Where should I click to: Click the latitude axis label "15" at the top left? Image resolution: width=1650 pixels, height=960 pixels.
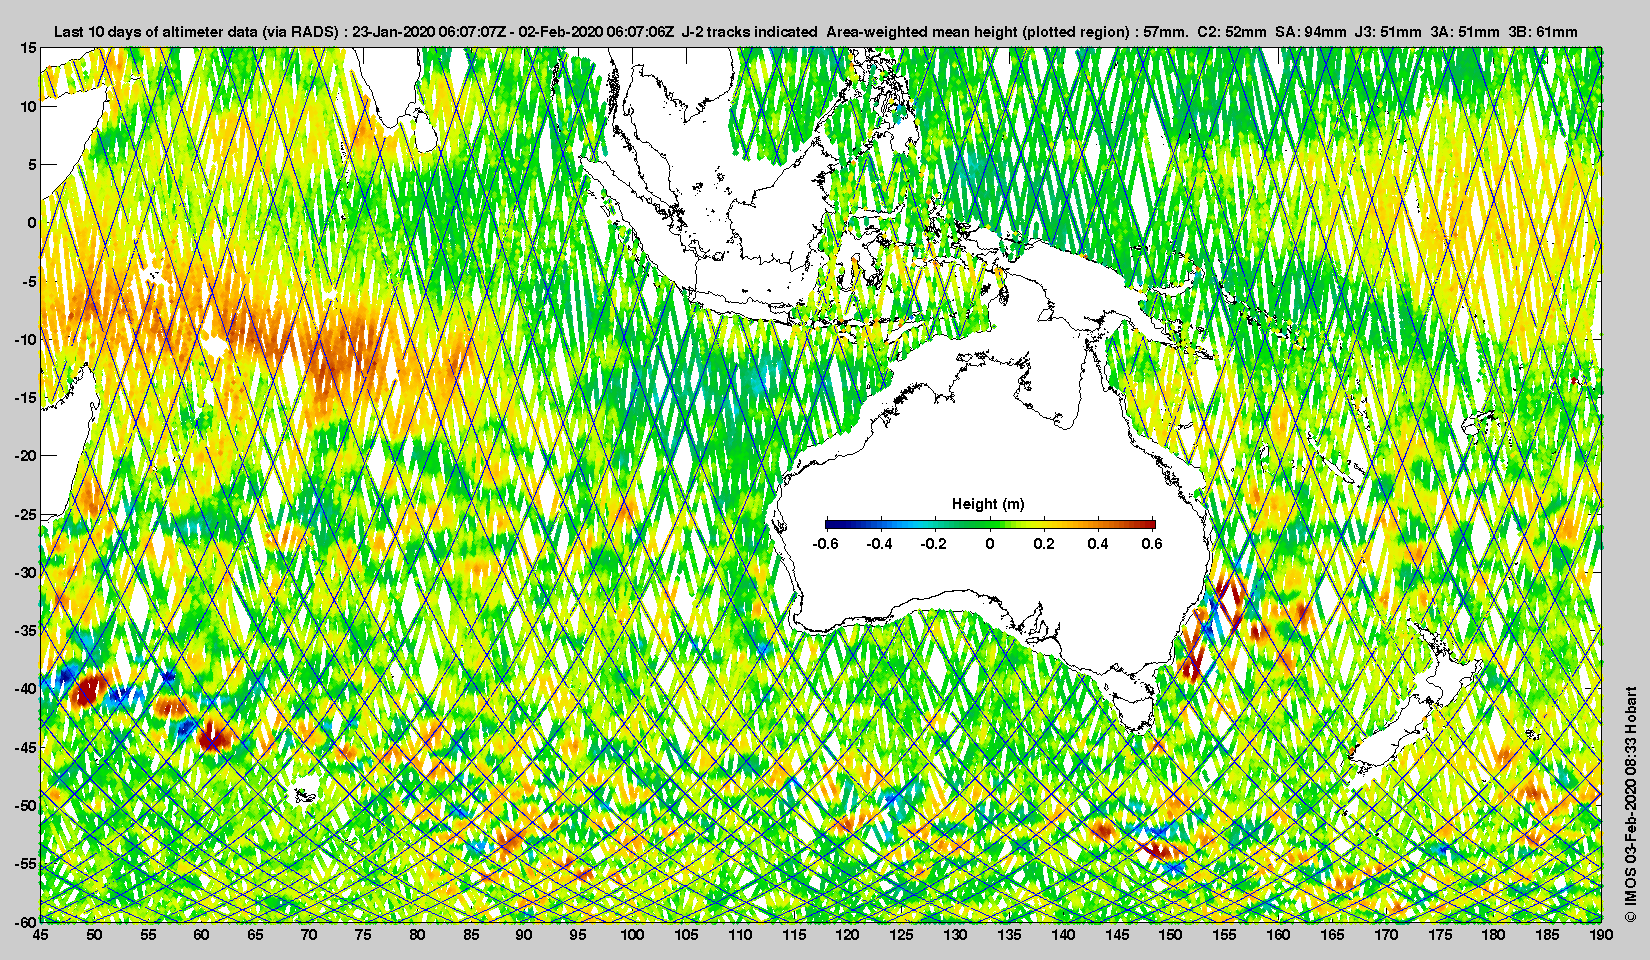click(x=29, y=48)
